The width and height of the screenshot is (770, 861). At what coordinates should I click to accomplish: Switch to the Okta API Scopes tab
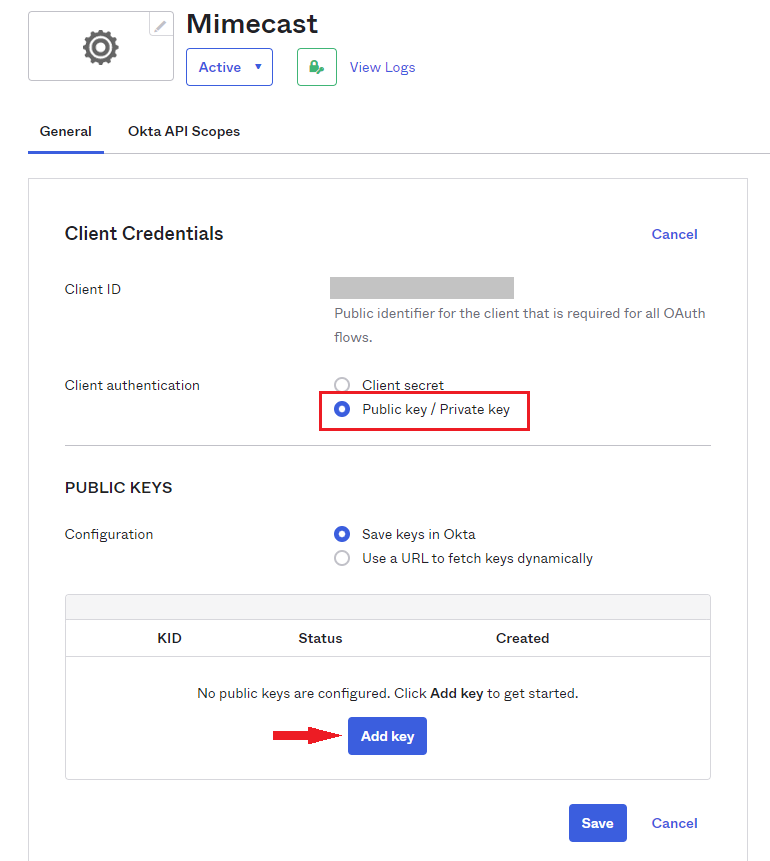point(184,131)
